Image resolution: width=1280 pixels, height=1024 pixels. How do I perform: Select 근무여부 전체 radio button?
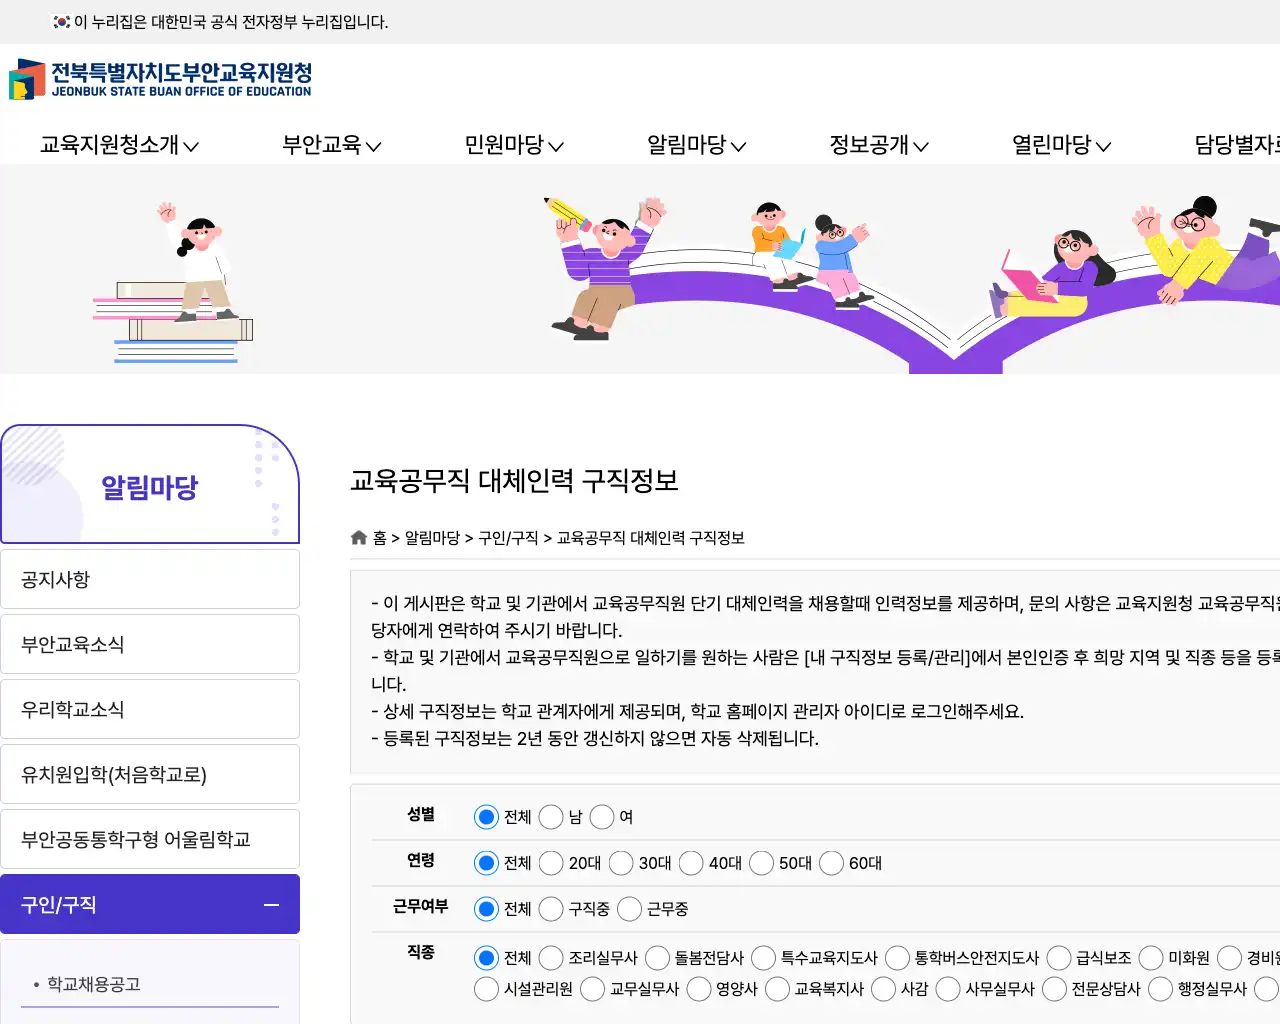486,909
